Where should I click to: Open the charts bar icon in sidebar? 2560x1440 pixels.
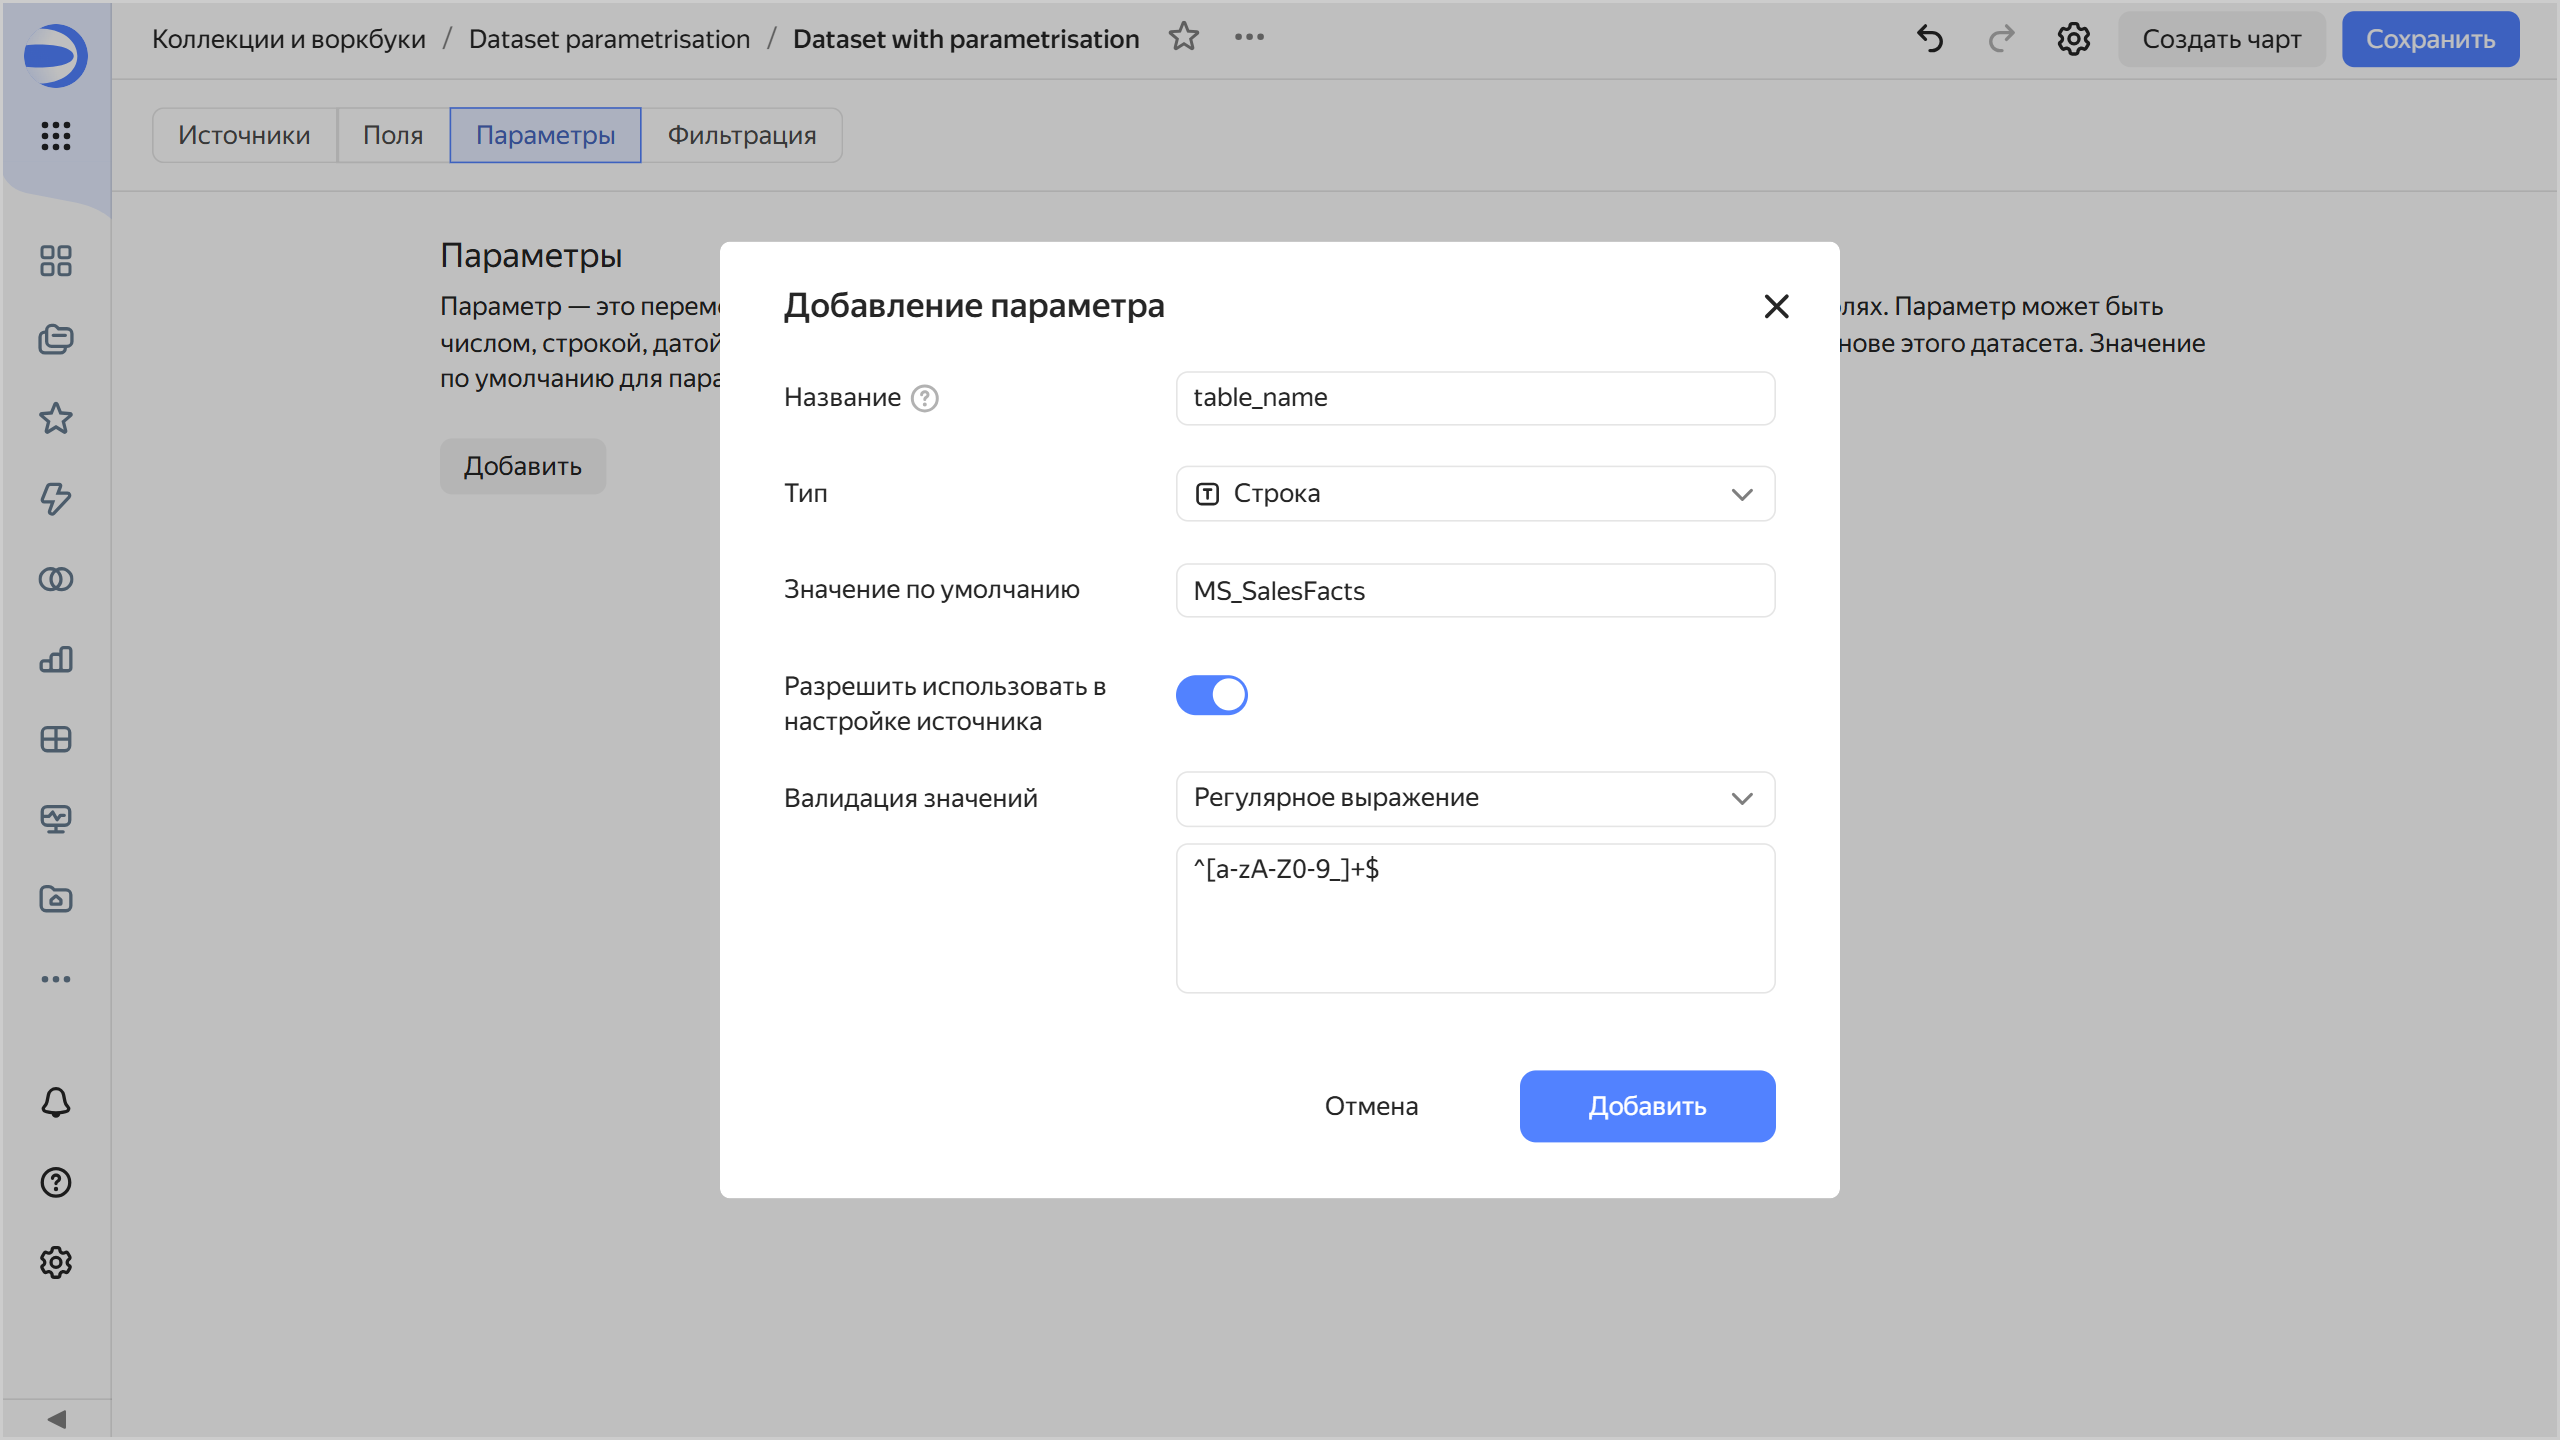tap(56, 659)
